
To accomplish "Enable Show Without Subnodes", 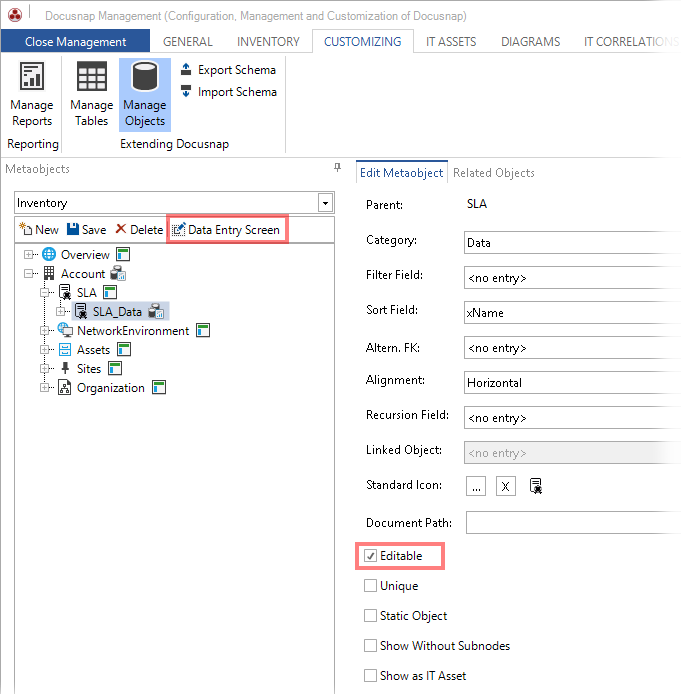I will tap(370, 646).
